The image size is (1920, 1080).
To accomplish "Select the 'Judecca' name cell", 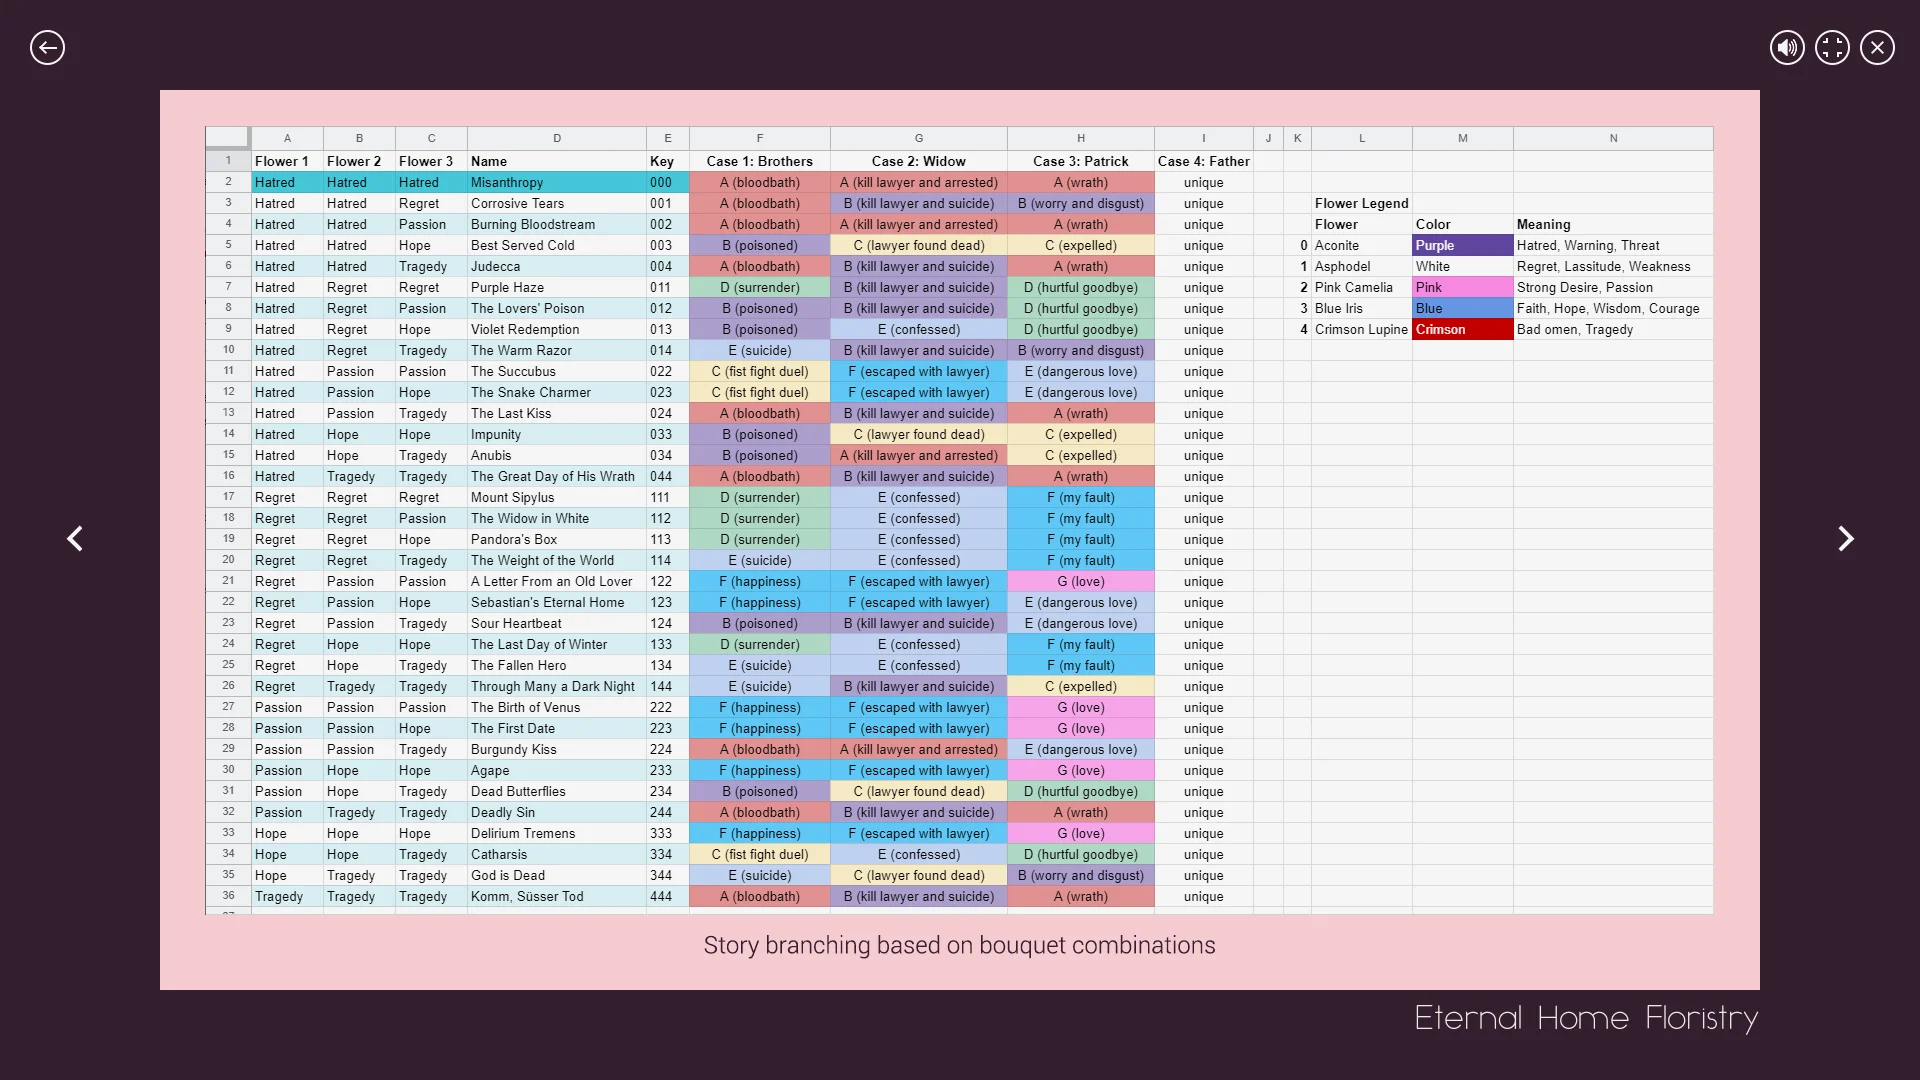I will click(556, 266).
